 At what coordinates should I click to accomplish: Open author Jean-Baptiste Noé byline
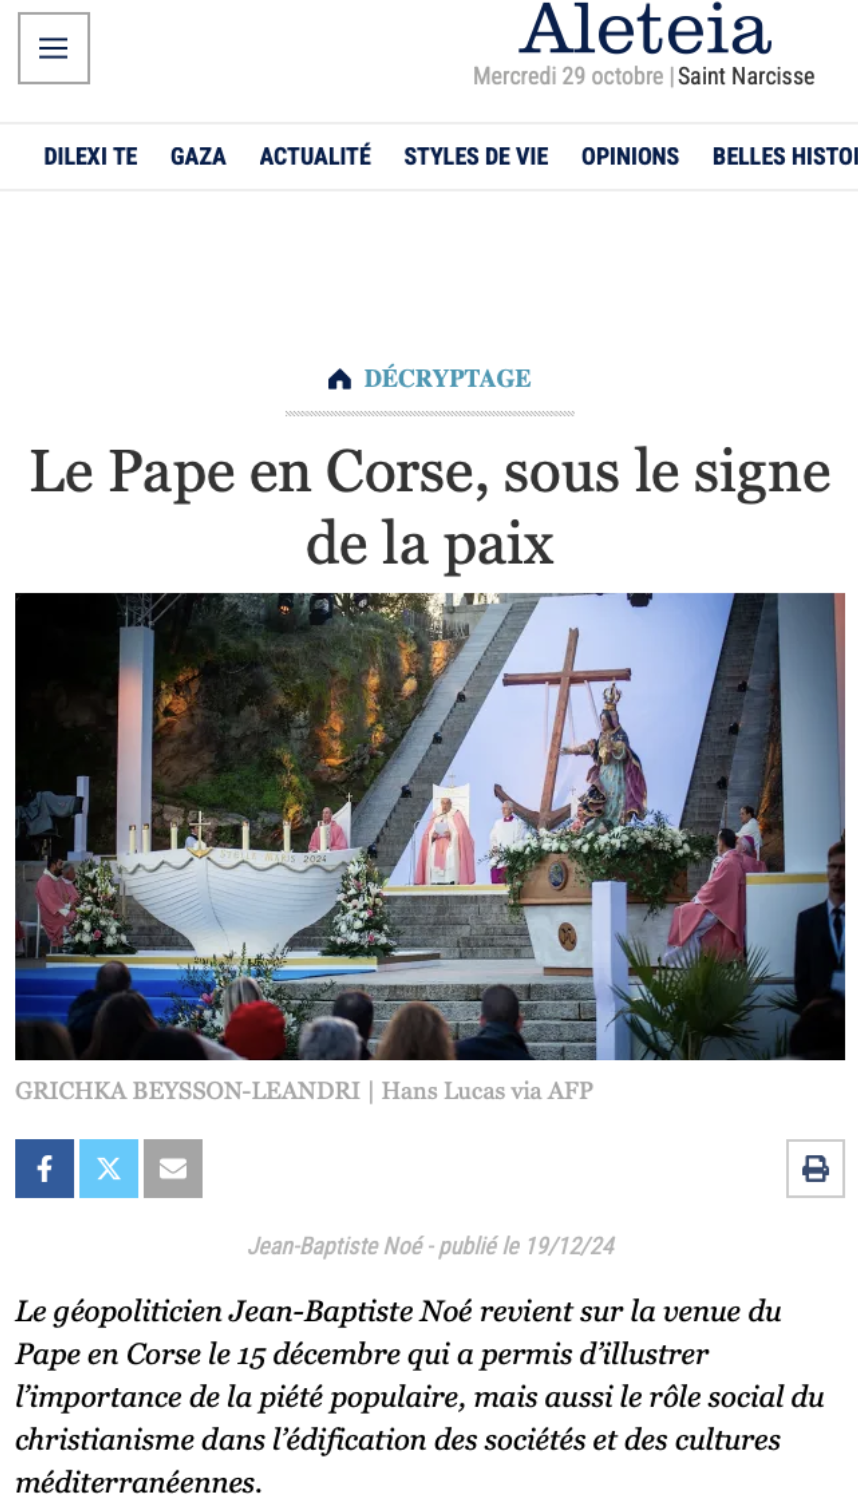[335, 1246]
